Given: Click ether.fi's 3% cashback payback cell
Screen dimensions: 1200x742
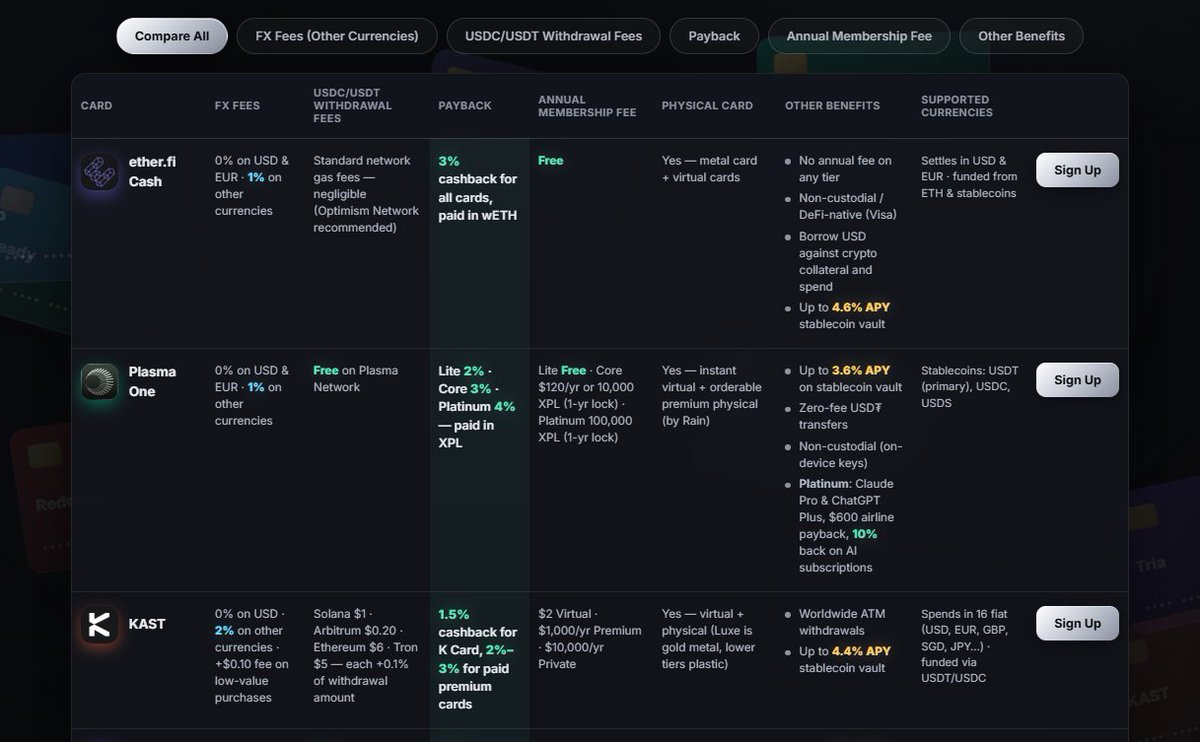Looking at the screenshot, I should click(x=478, y=188).
